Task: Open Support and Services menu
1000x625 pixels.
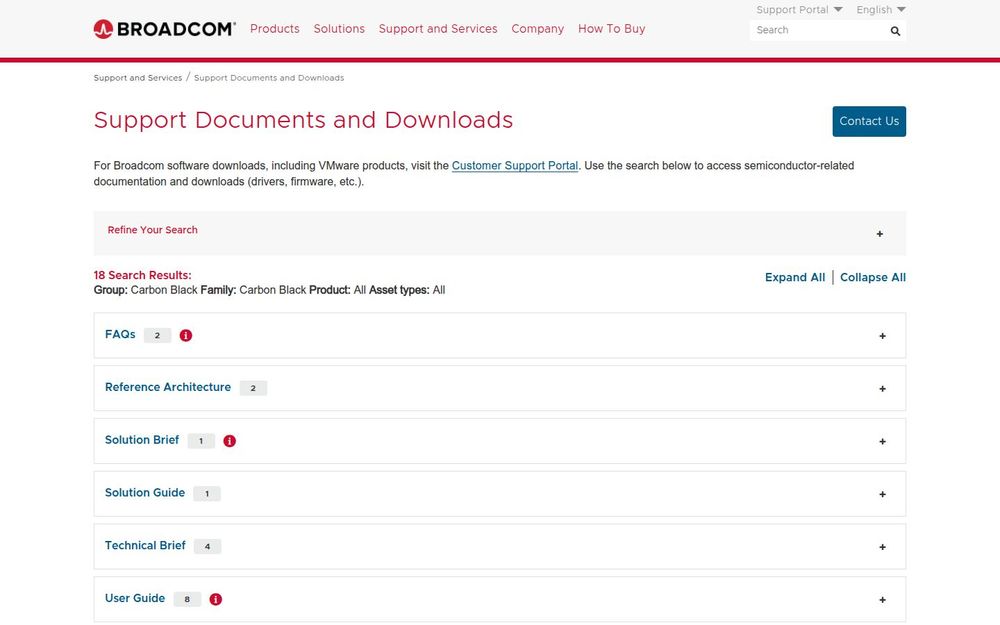Action: pos(438,29)
